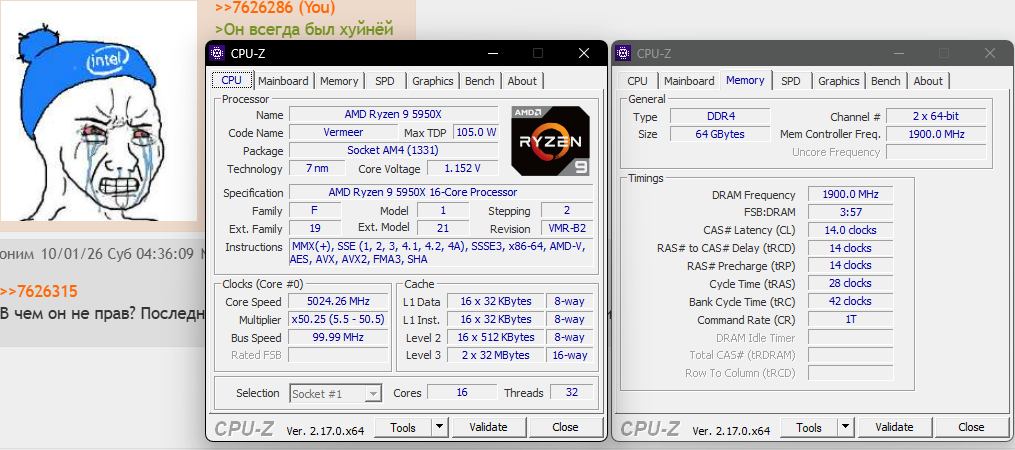The image size is (1015, 450).
Task: Click the Cores count field 16
Action: (462, 392)
